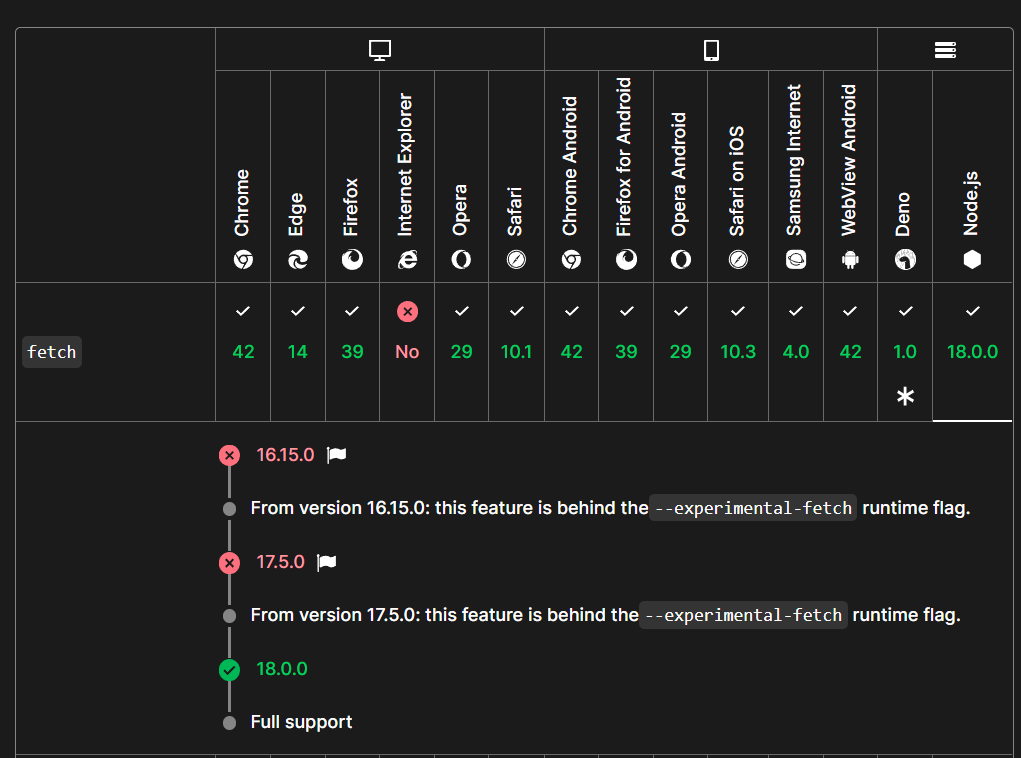Click the Safari on iOS compass icon
1021x758 pixels.
[738, 260]
